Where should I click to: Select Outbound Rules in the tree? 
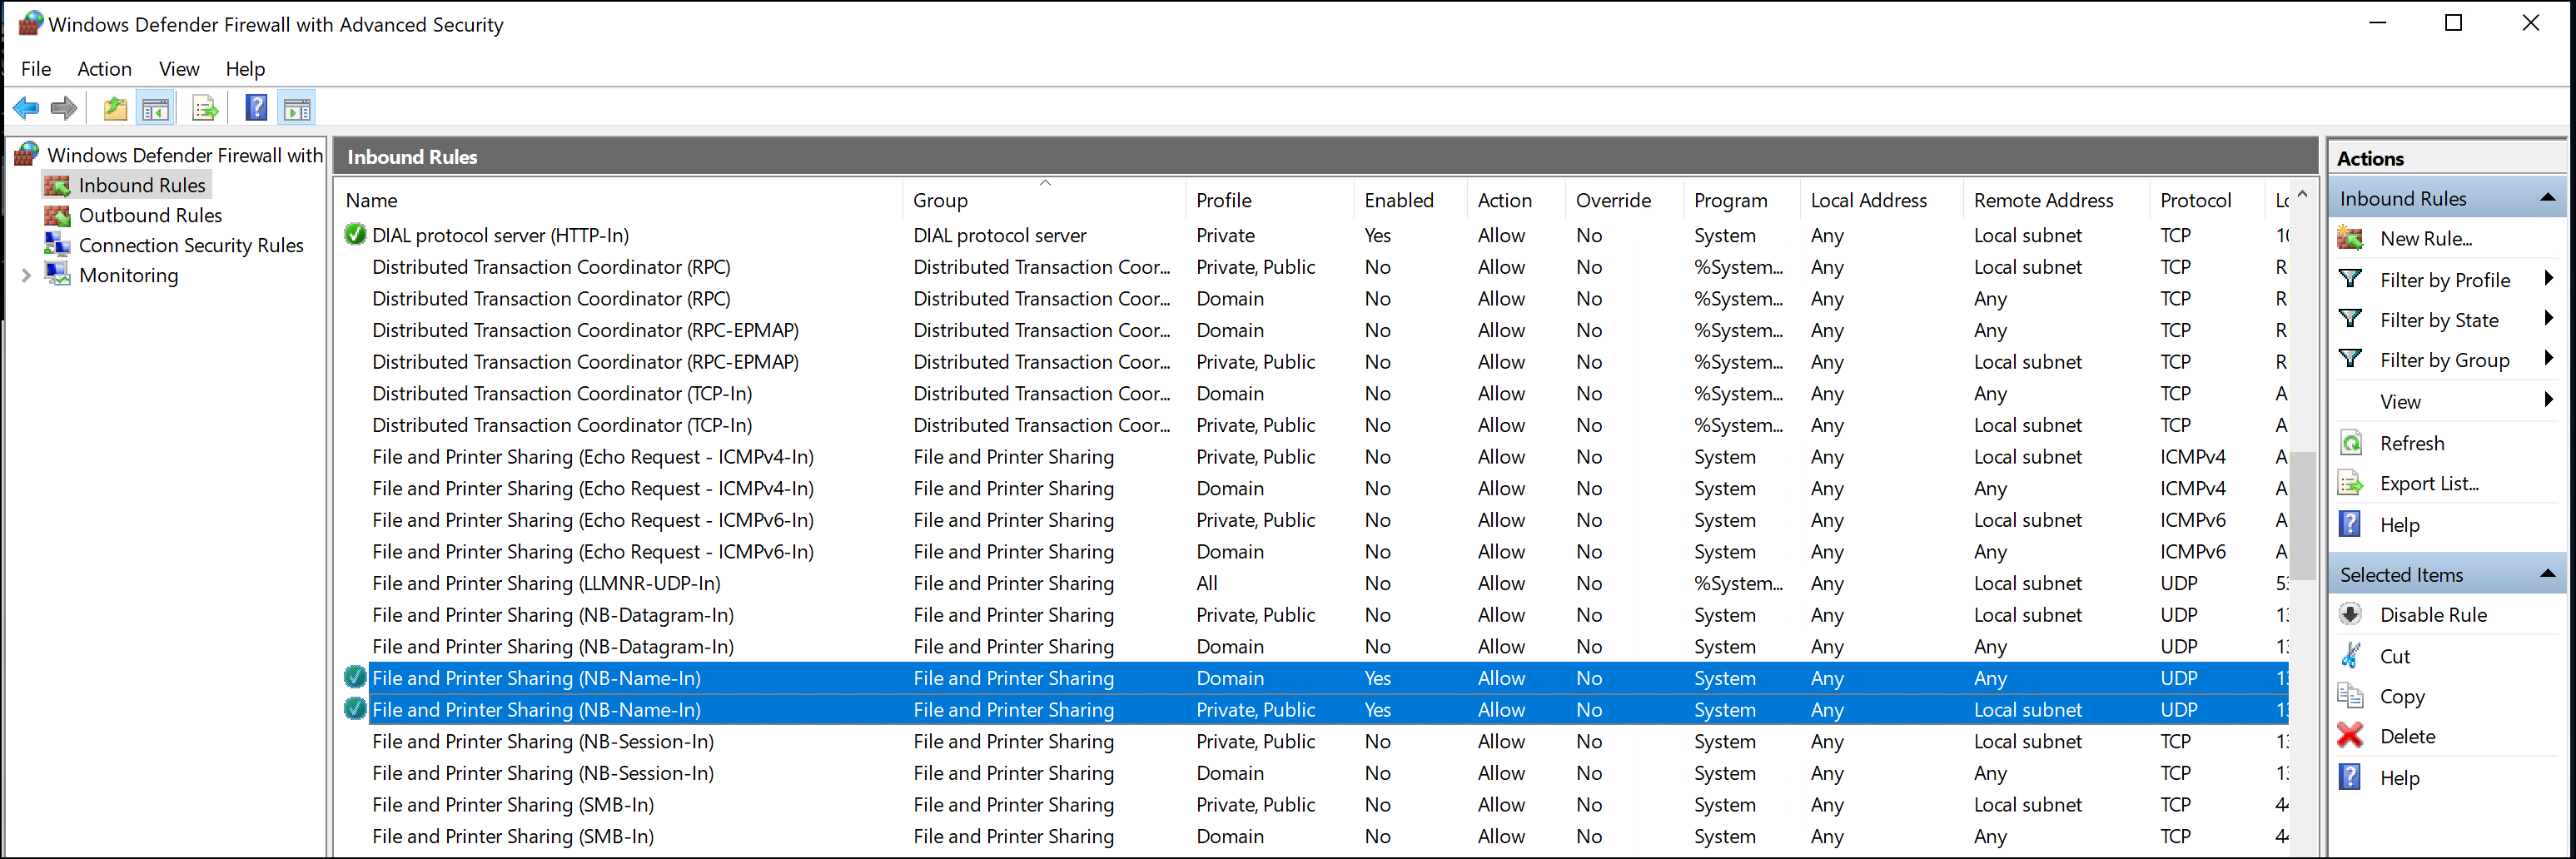(x=150, y=215)
